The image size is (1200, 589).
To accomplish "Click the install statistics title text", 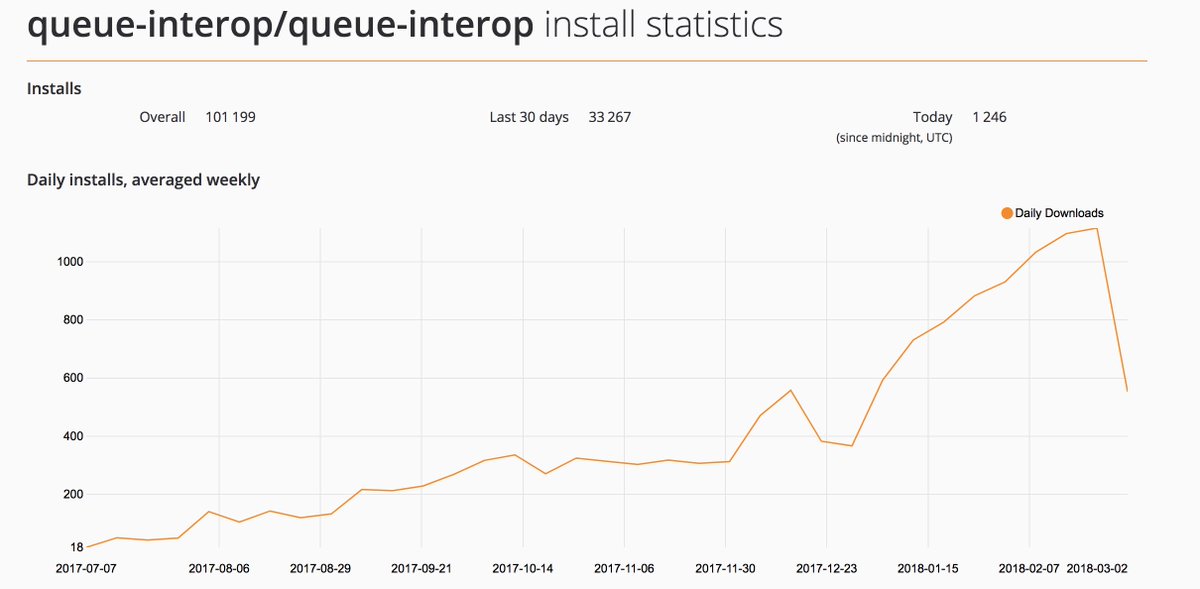I will click(664, 27).
